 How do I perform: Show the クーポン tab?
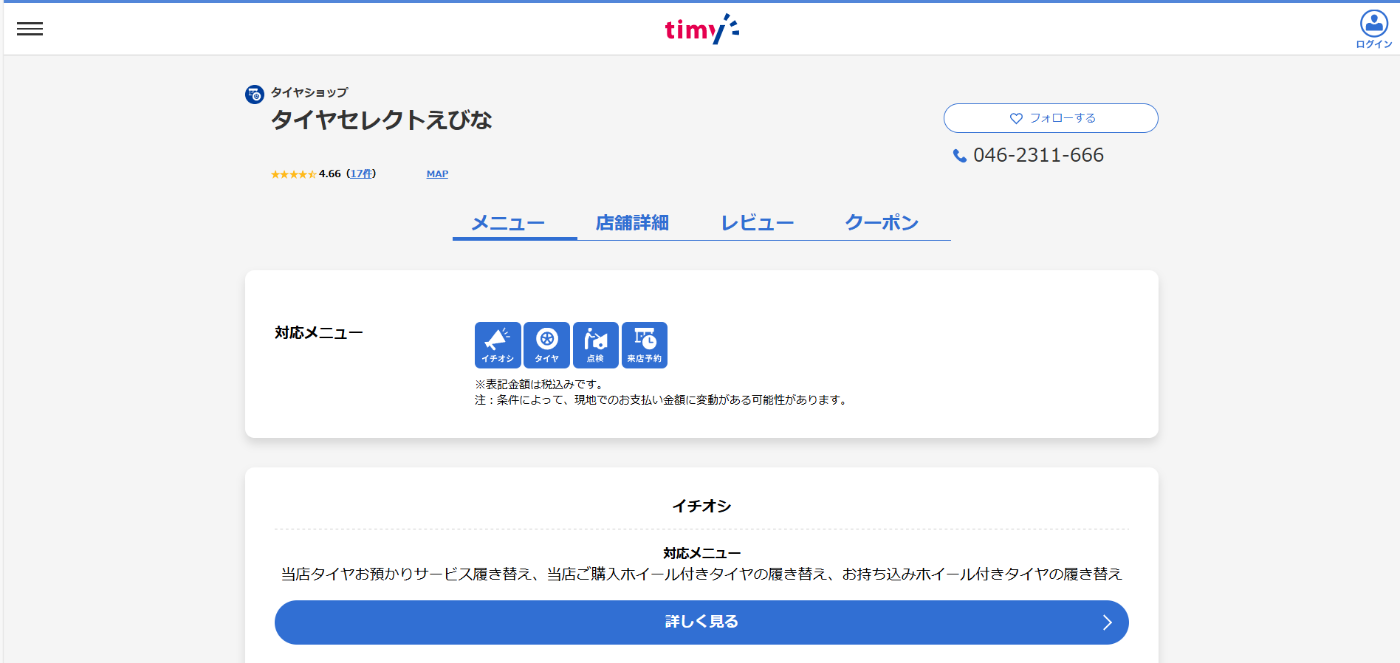pyautogui.click(x=881, y=223)
